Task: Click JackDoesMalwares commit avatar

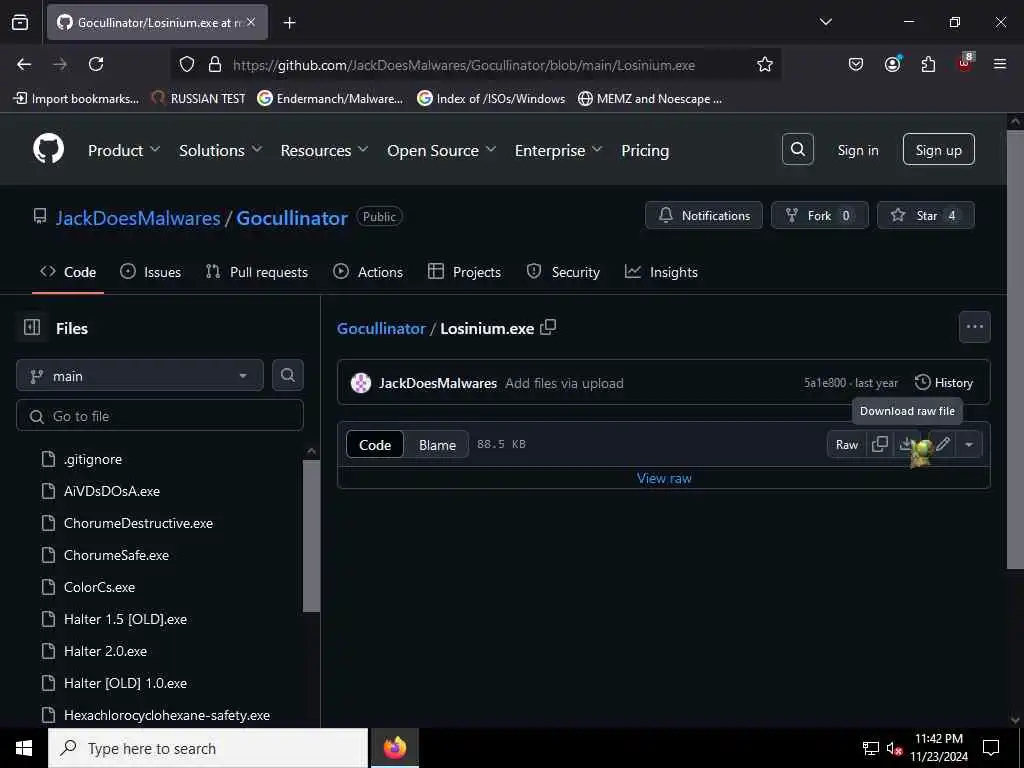Action: coord(360,383)
